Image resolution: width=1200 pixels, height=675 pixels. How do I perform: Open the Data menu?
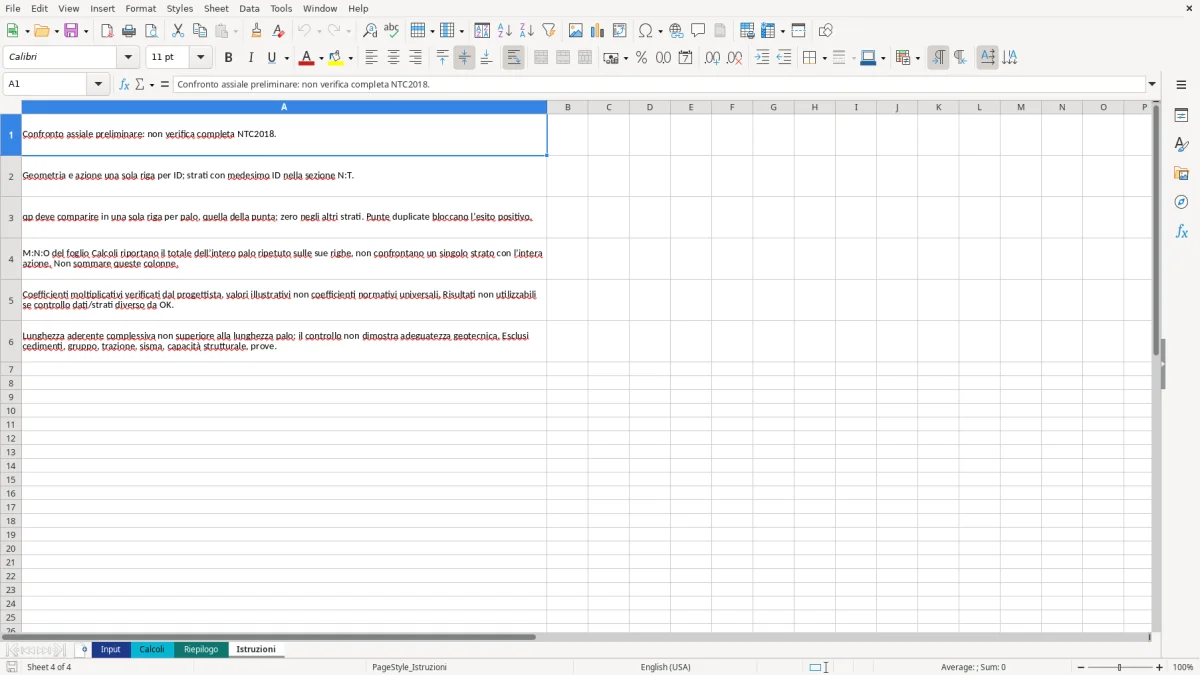tap(249, 8)
